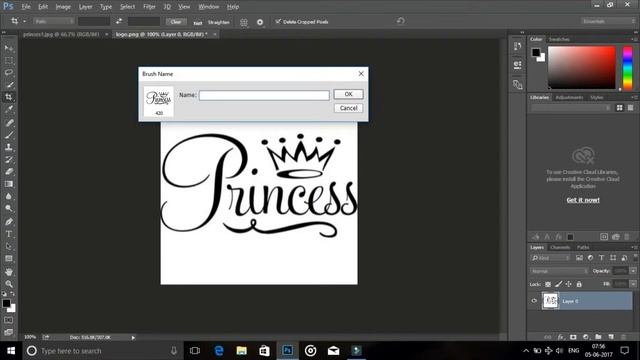
Task: Open the crop ratio preset dropdown
Action: click(x=54, y=21)
